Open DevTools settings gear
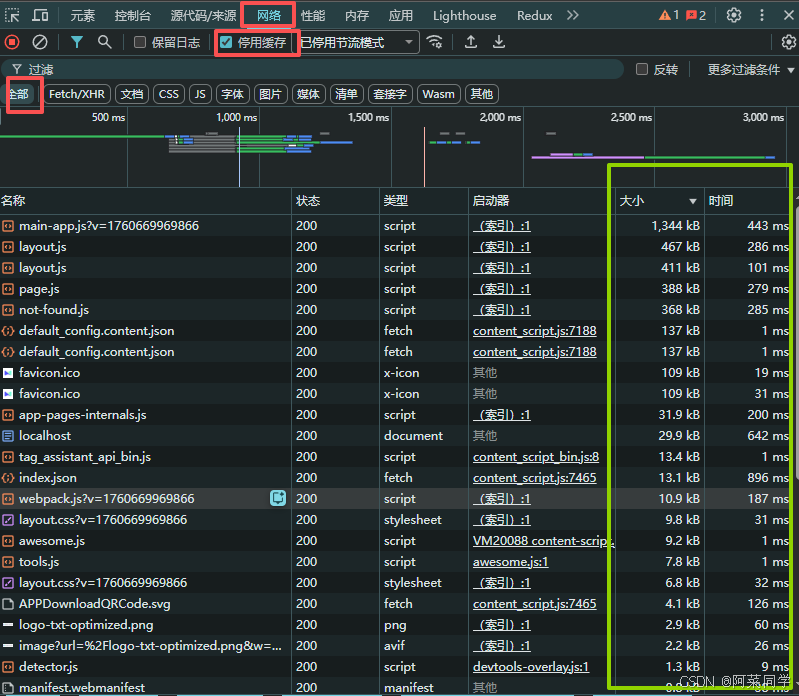 point(734,15)
